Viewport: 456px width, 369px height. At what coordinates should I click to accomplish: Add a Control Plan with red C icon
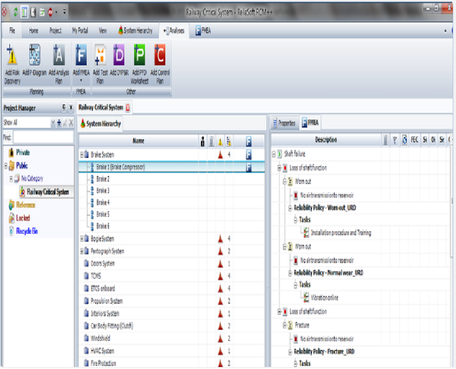(160, 64)
